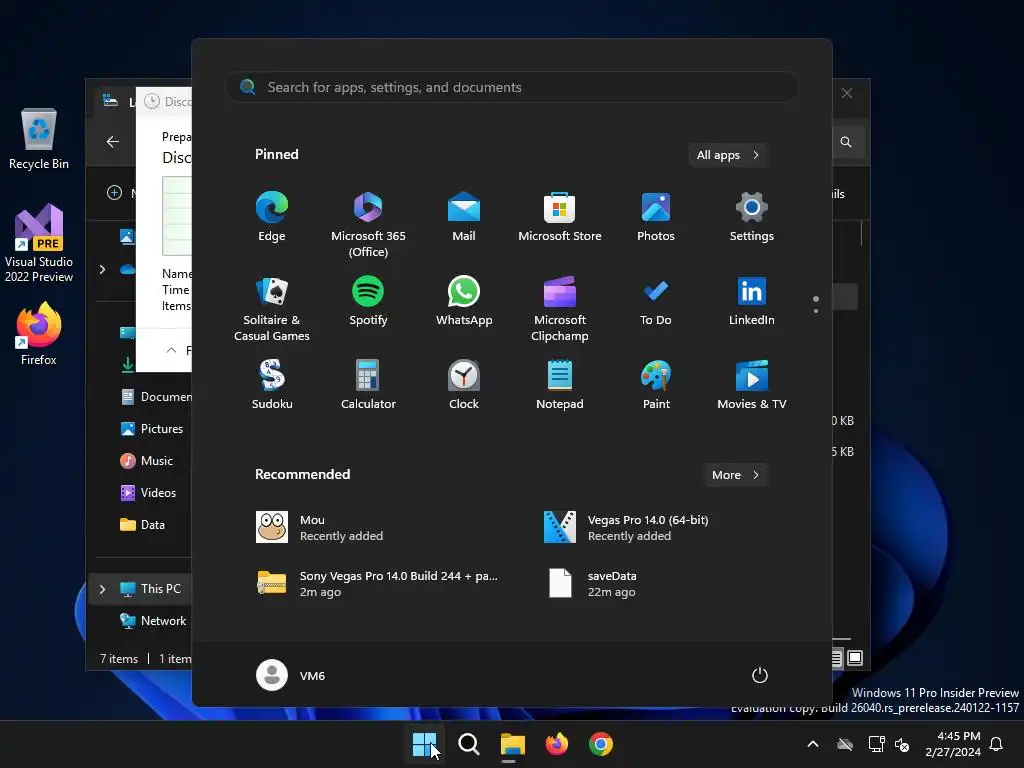Open Spotify
This screenshot has height=768, width=1024.
(368, 301)
